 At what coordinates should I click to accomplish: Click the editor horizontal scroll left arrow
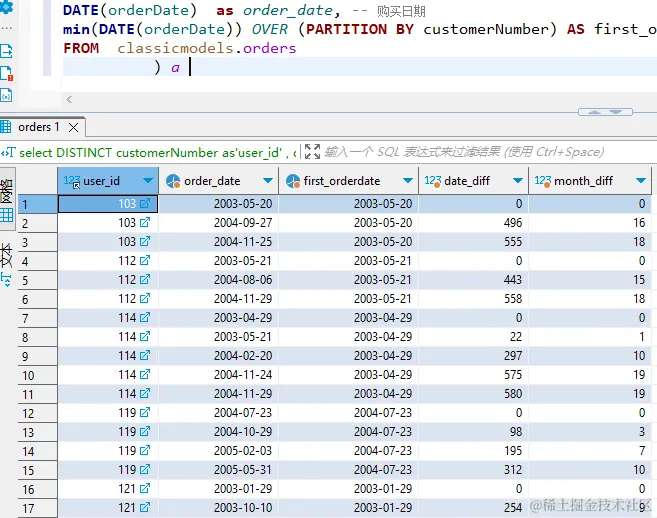click(69, 99)
